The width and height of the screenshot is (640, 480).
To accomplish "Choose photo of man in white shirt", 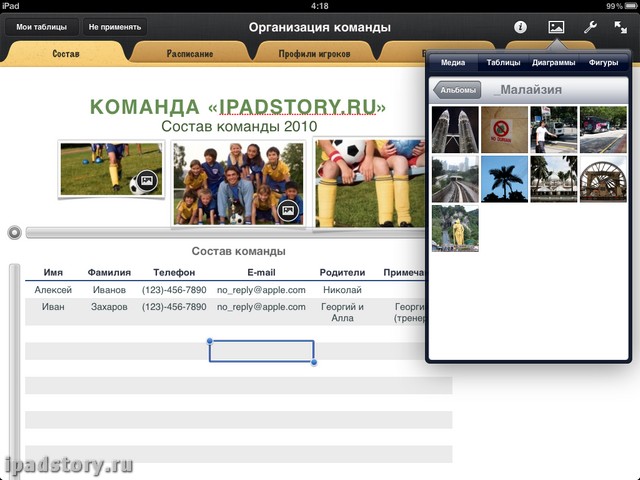I will pyautogui.click(x=554, y=130).
